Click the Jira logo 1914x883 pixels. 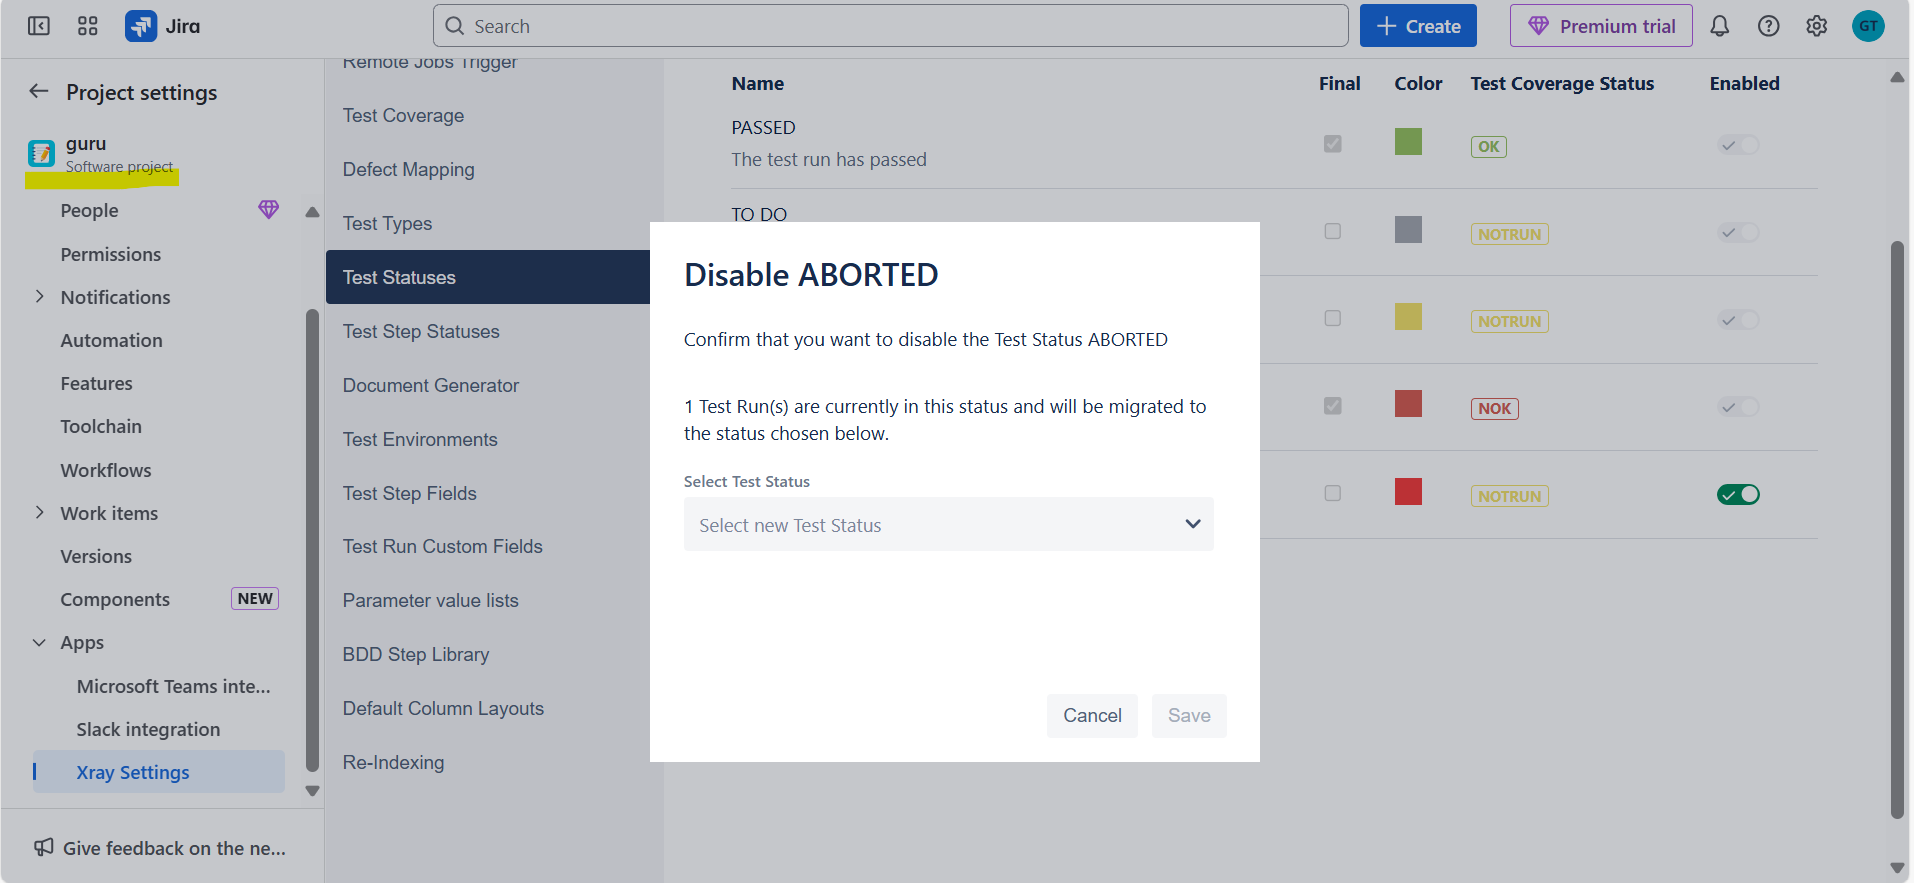point(162,26)
